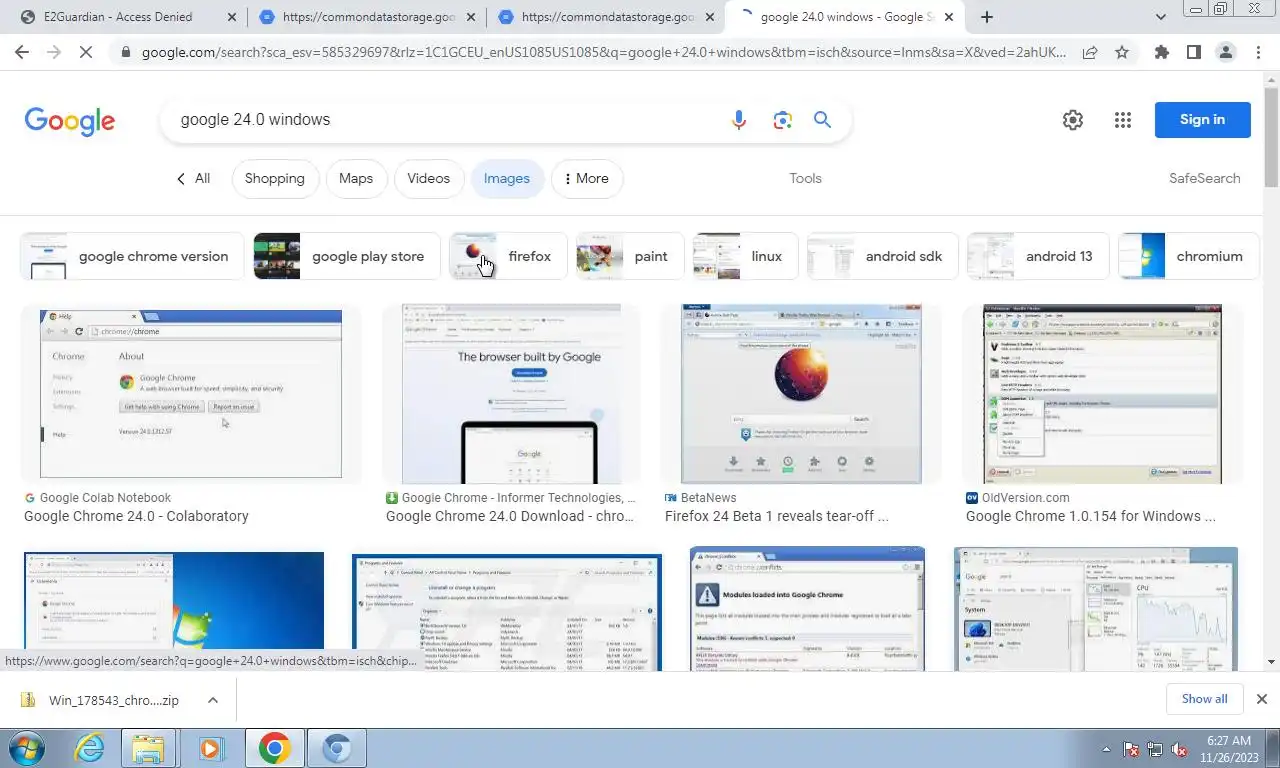Filter by google chrome version chip
The width and height of the screenshot is (1280, 768).
[x=132, y=257]
